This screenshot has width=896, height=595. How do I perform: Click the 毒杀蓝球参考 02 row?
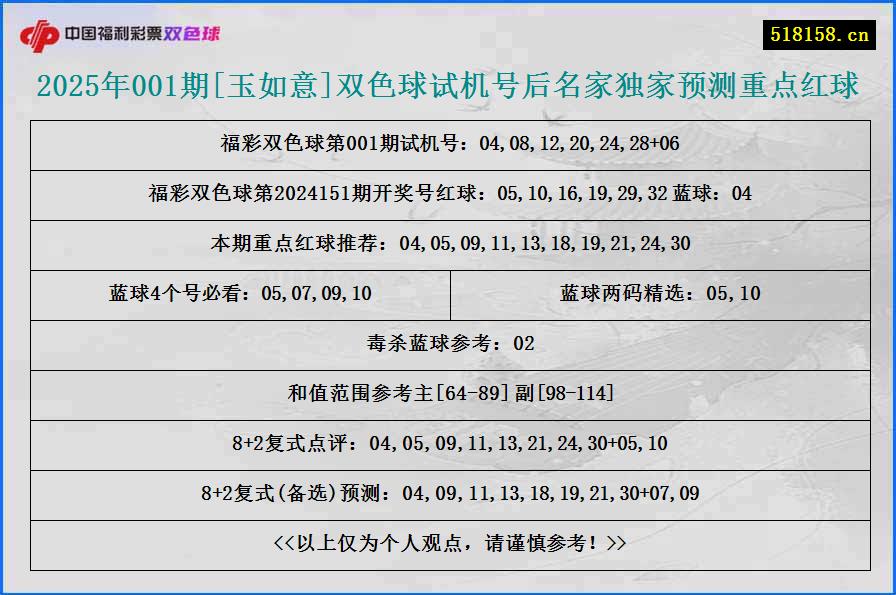(x=448, y=344)
